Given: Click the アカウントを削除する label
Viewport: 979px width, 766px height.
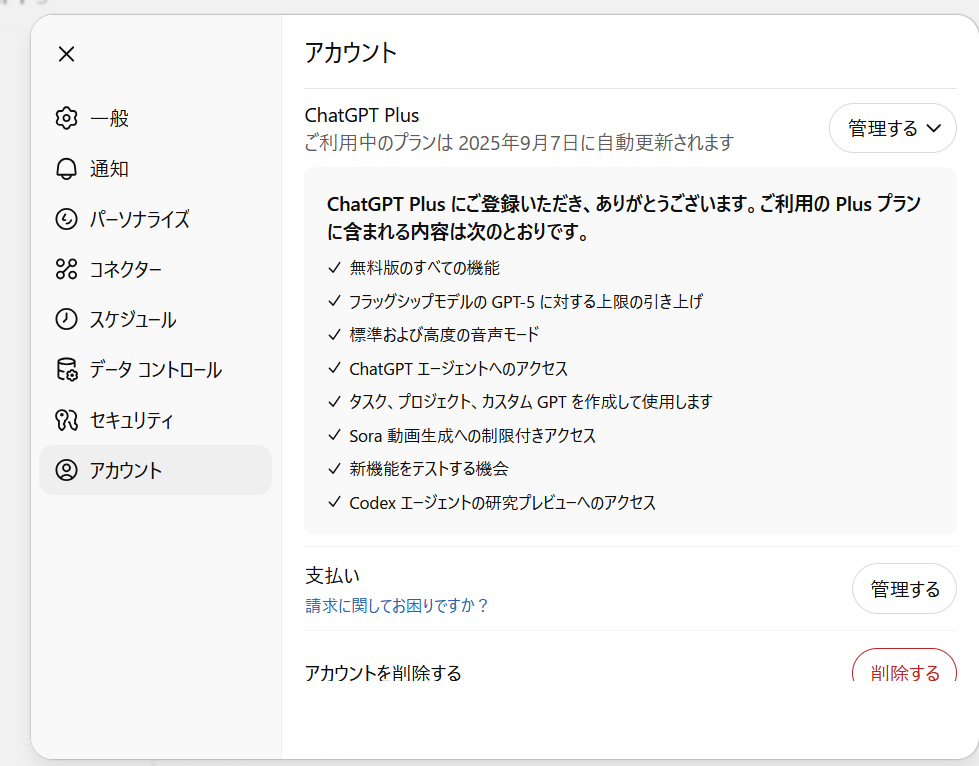Looking at the screenshot, I should coord(383,673).
